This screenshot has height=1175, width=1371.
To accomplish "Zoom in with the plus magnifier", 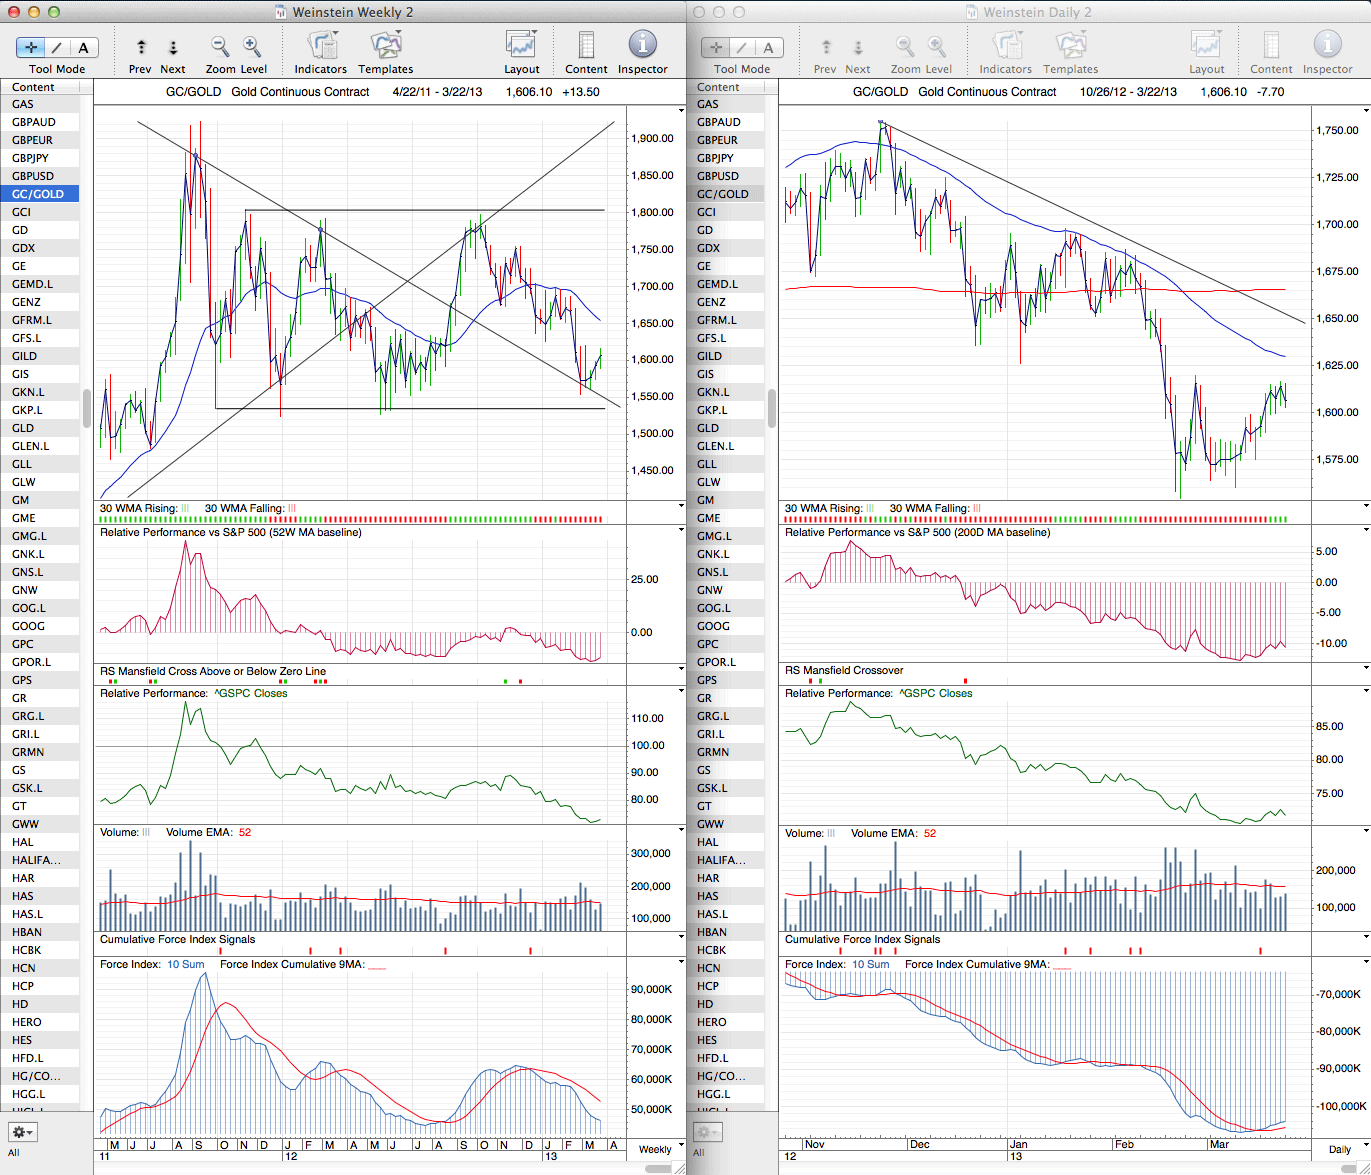I will tap(252, 47).
